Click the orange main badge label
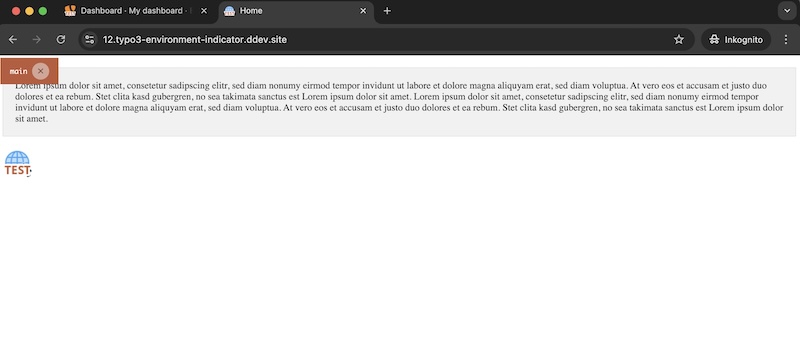 18,71
